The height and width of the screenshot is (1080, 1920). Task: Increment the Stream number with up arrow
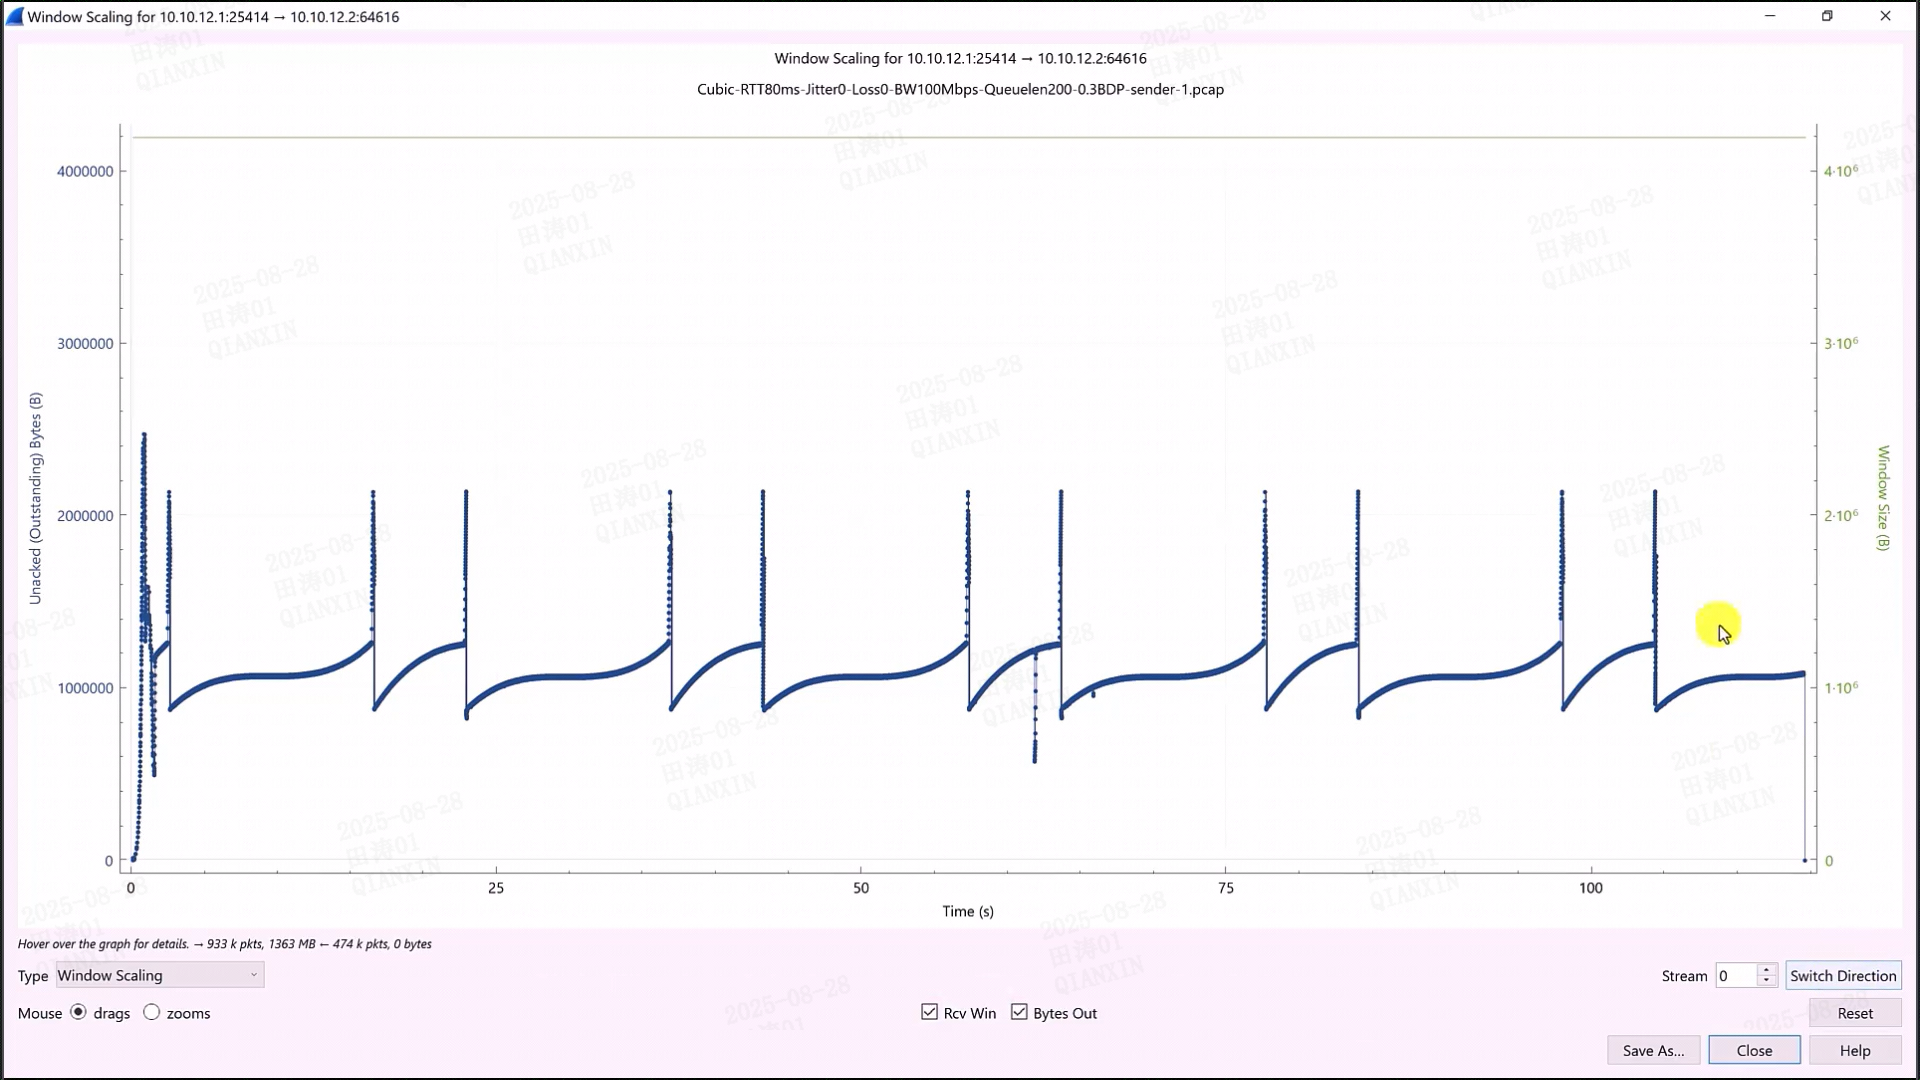click(1766, 969)
